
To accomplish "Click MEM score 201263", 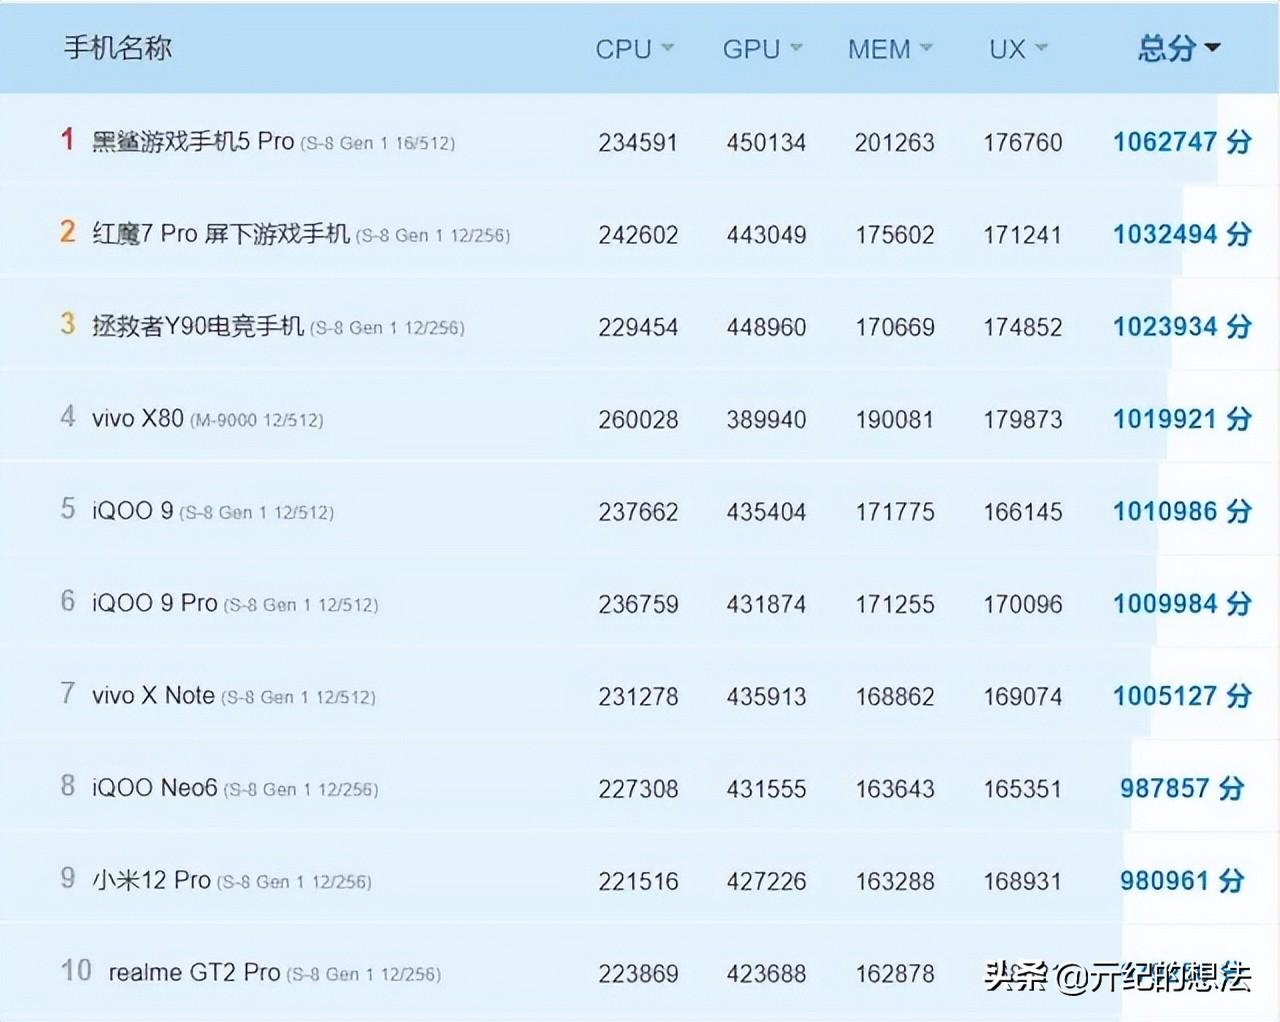I will tap(894, 143).
